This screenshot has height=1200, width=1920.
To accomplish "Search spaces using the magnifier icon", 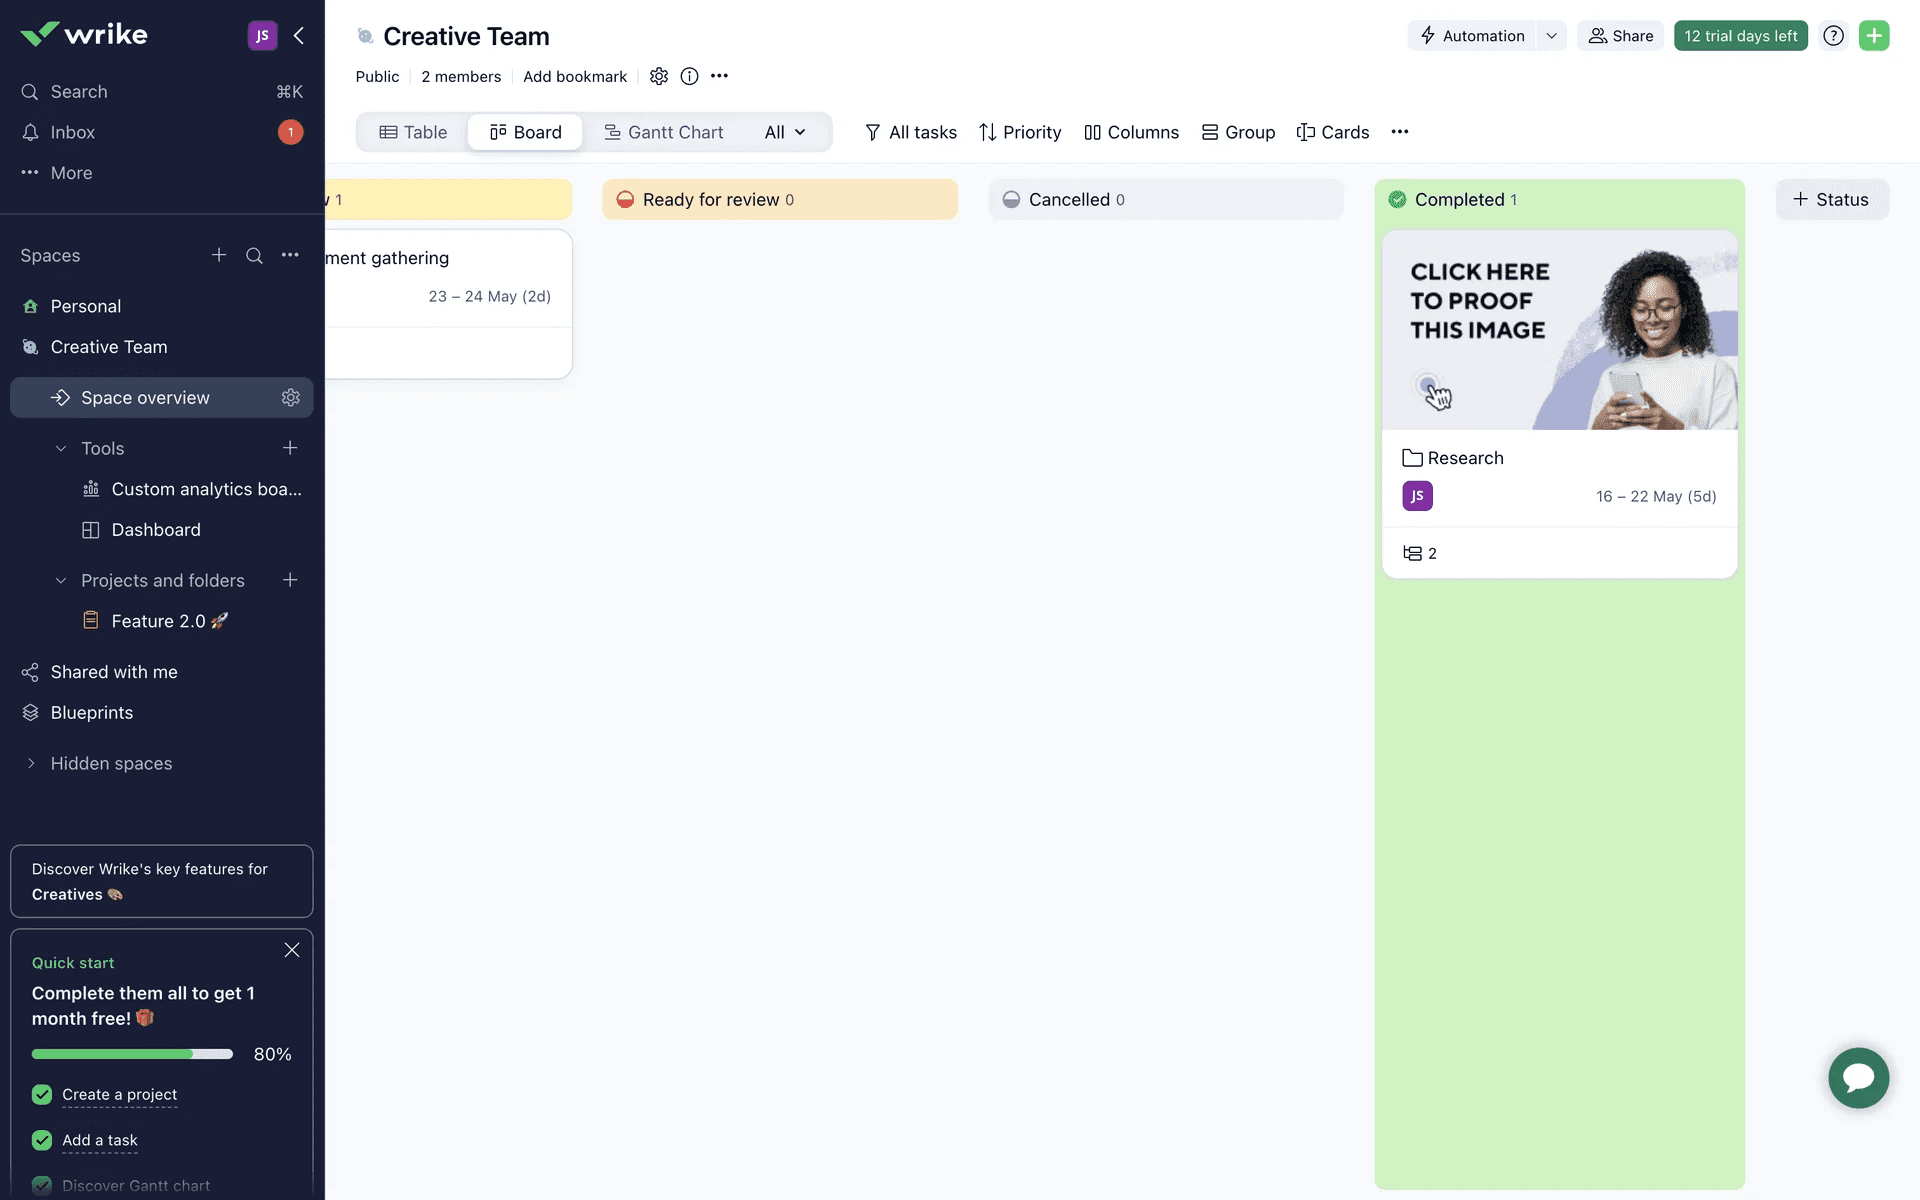I will point(254,256).
